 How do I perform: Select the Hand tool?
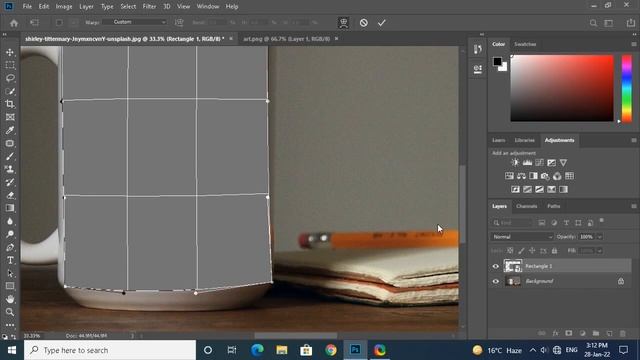point(10,299)
